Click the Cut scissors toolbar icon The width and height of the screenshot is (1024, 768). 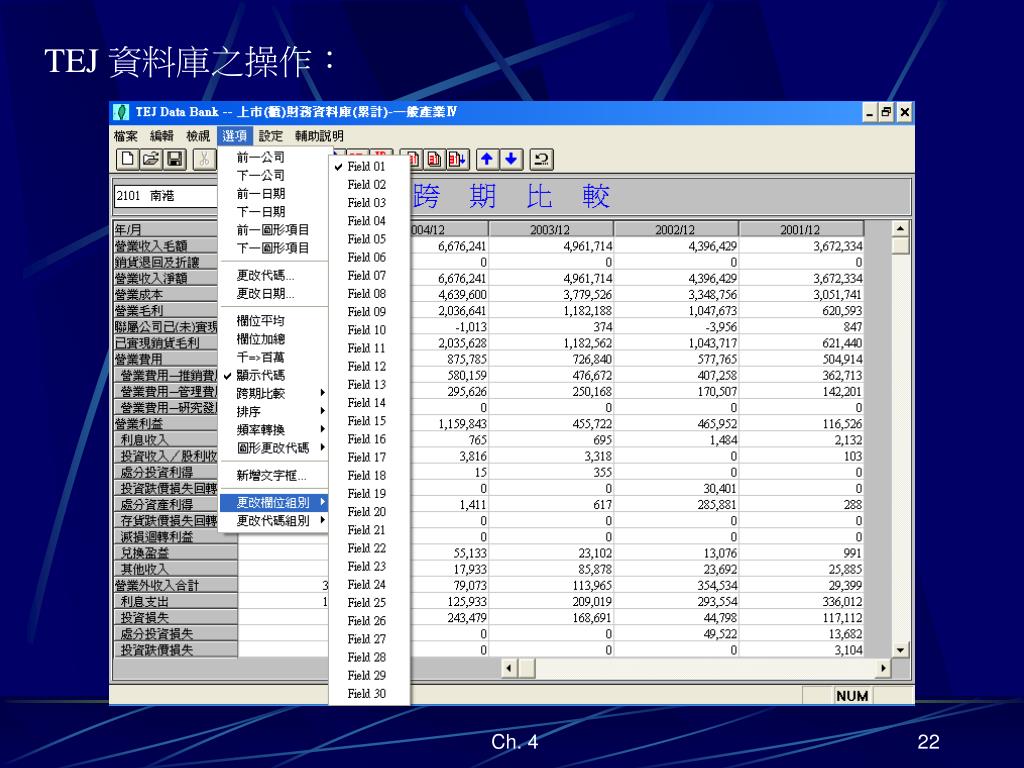pos(204,159)
